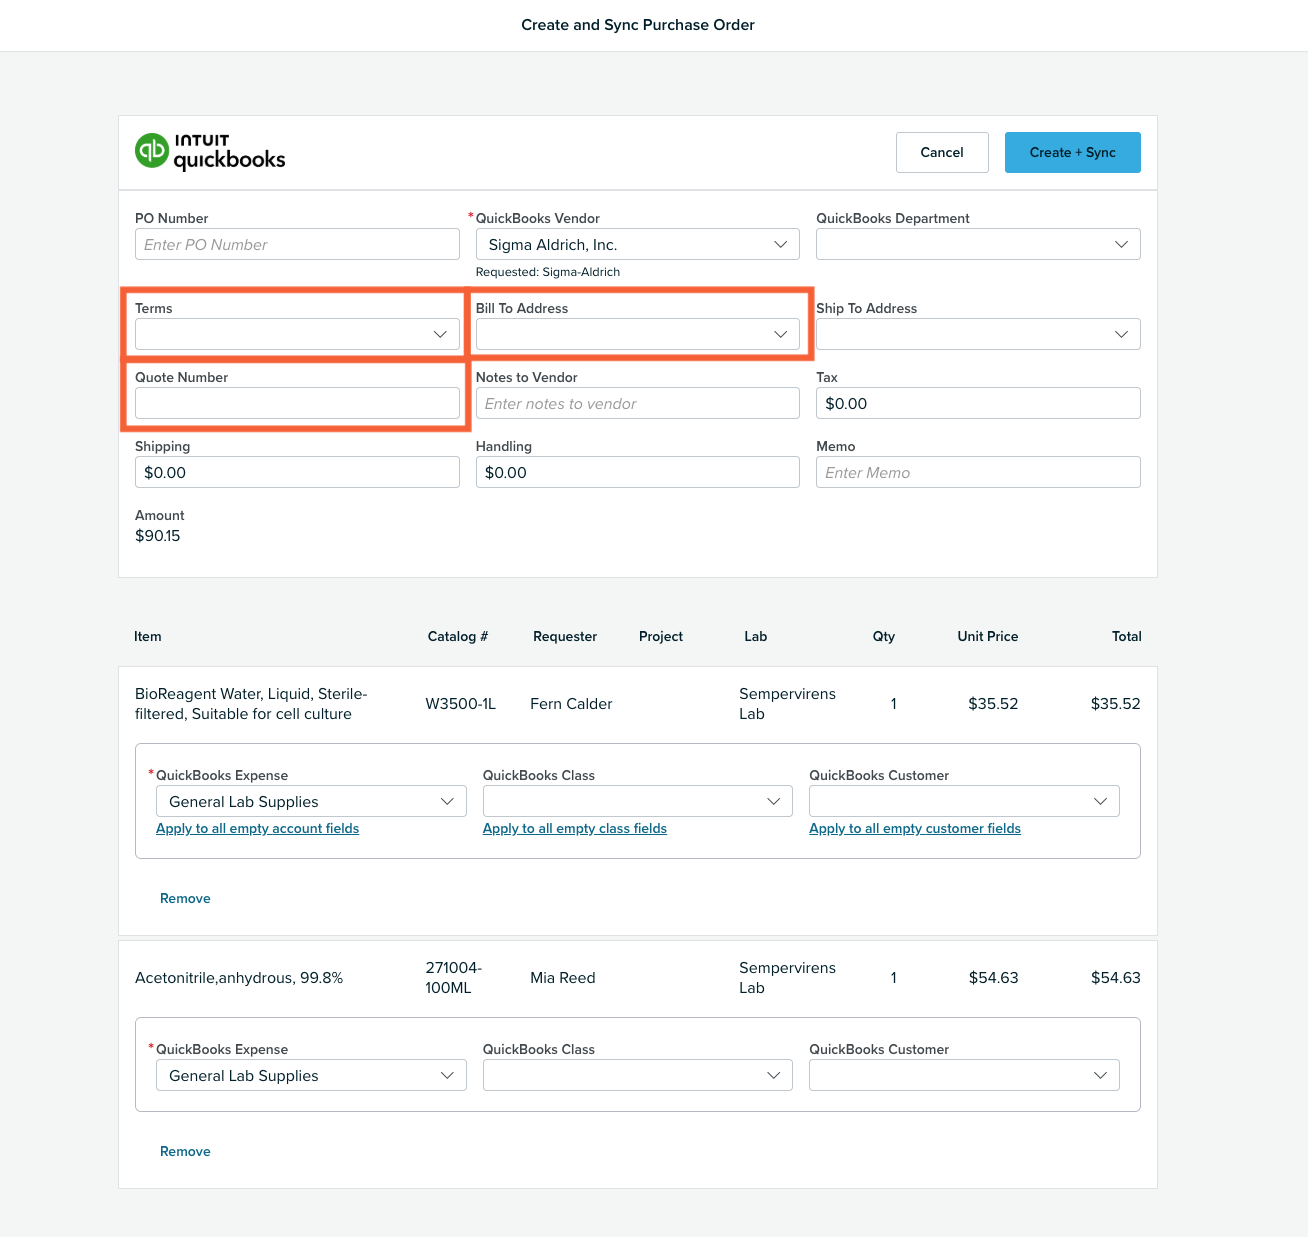Click the requester name Fern Calder
This screenshot has height=1237, width=1308.
coord(571,703)
